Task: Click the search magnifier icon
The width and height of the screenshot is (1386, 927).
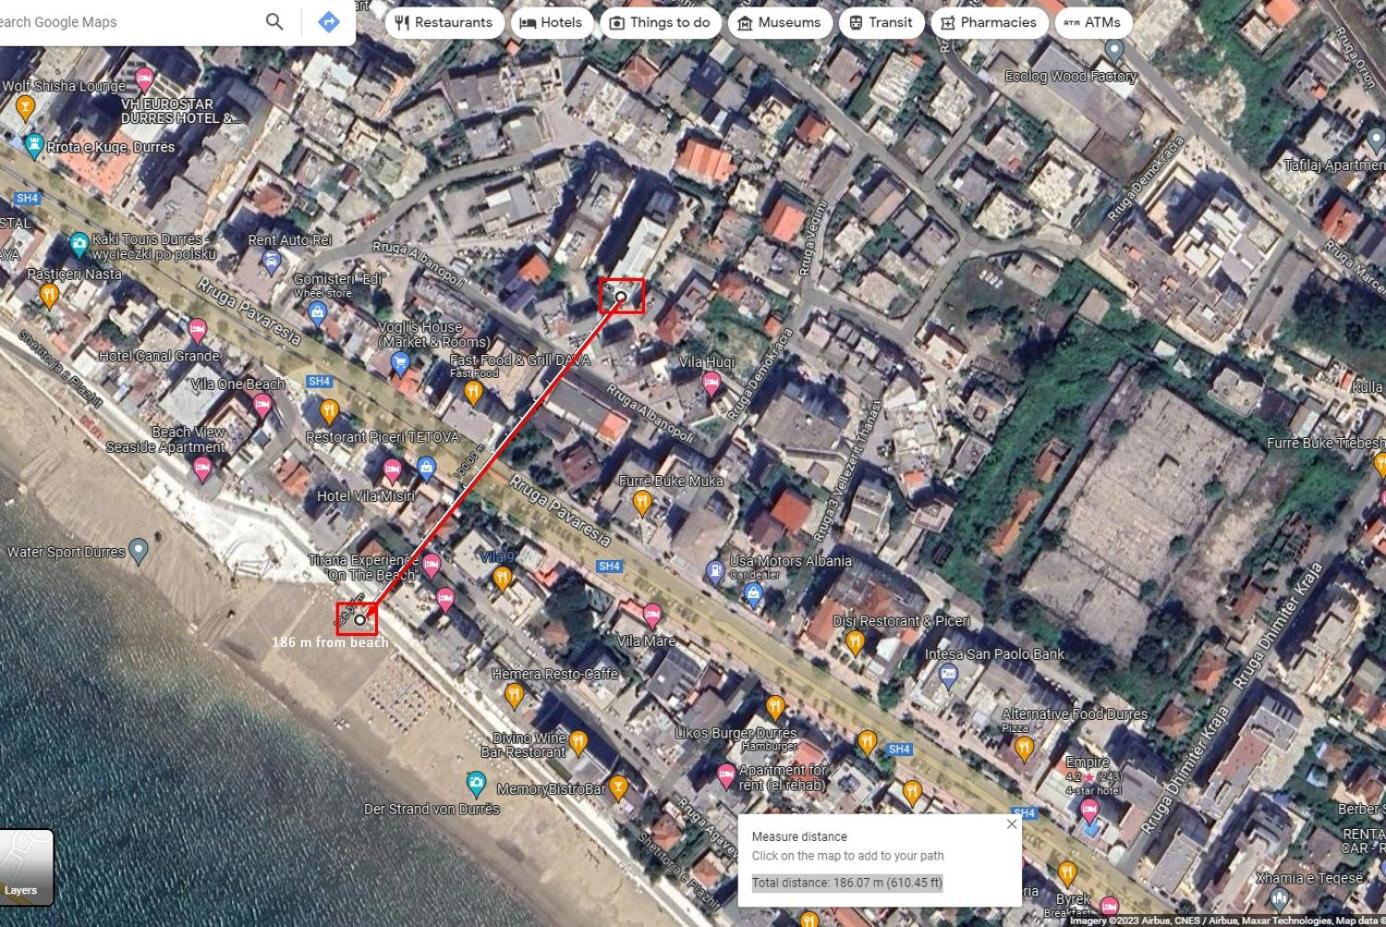Action: pos(274,21)
